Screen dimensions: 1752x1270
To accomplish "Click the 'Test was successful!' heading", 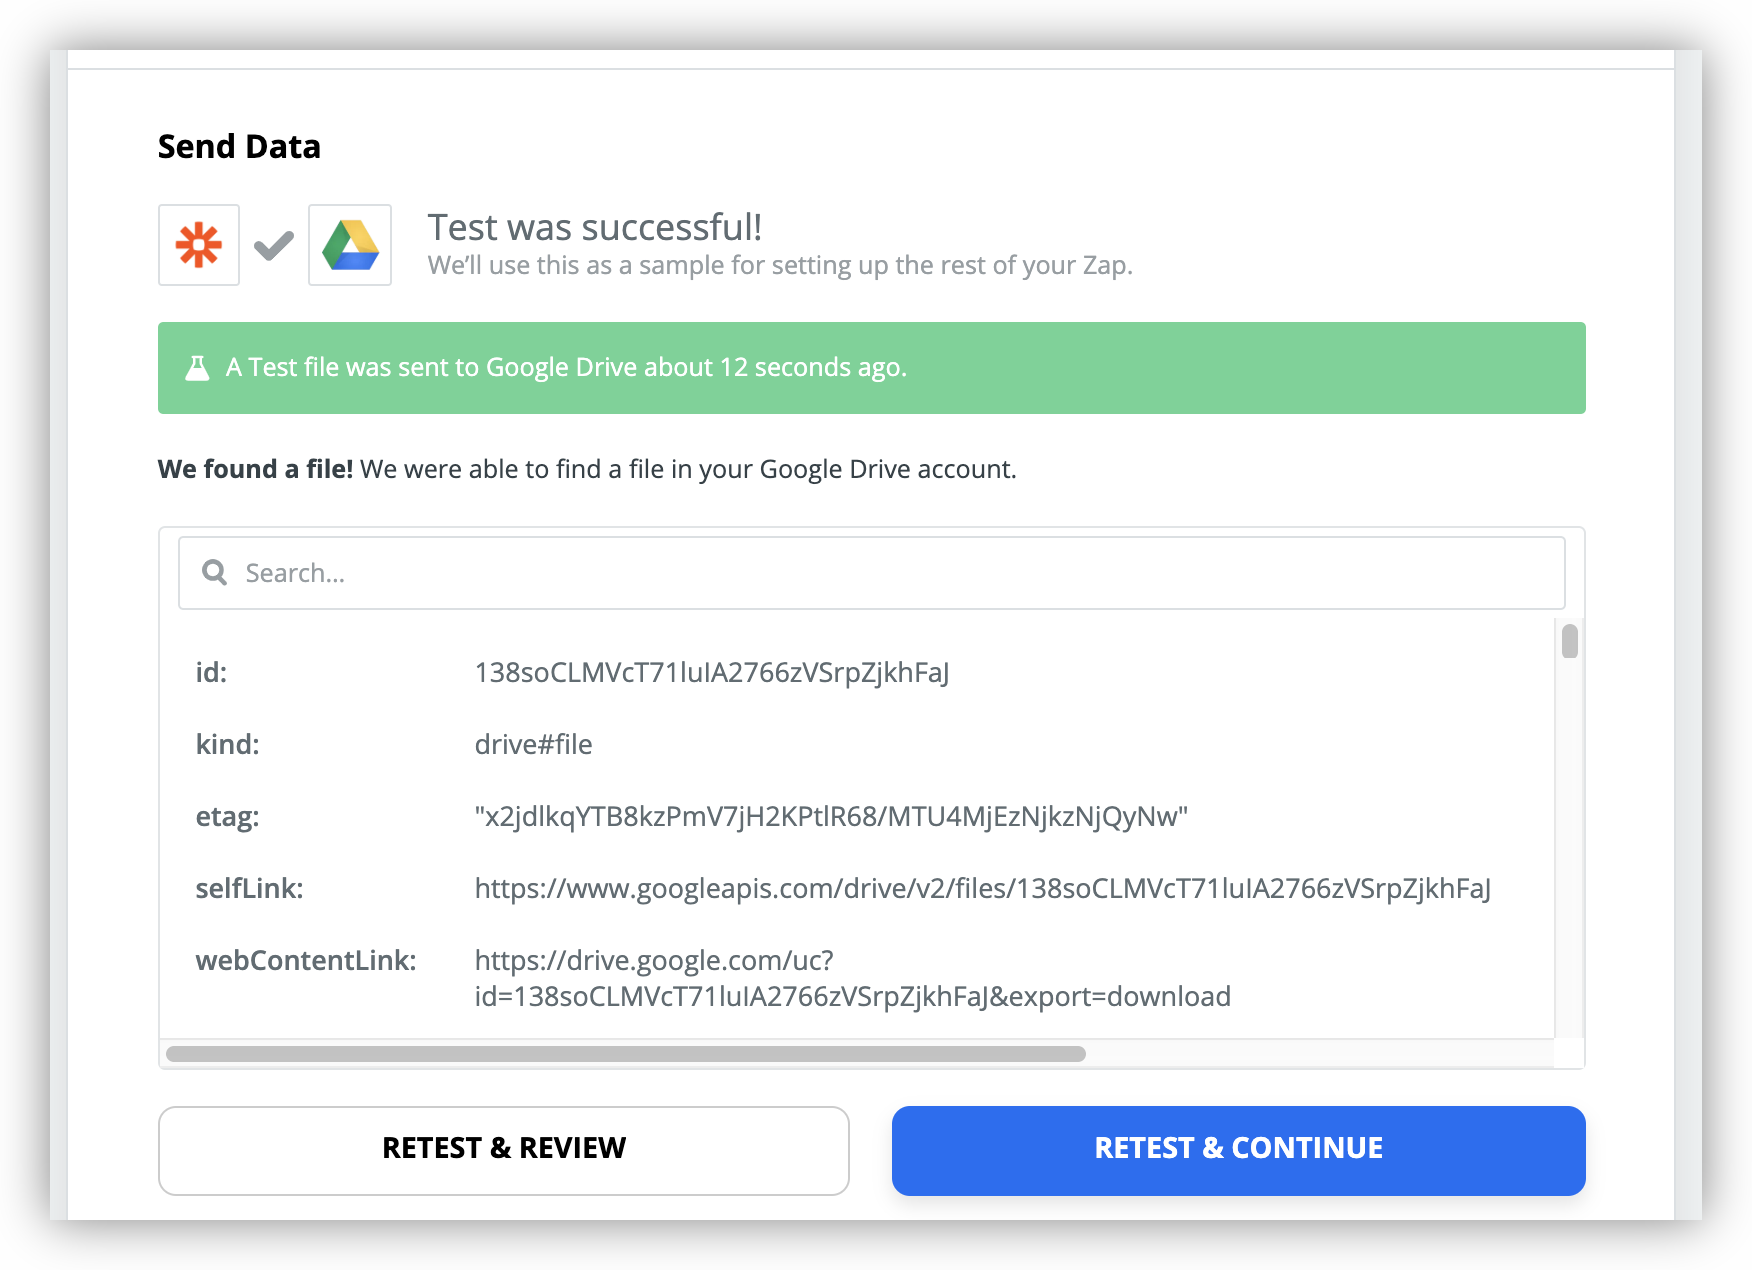I will (x=595, y=227).
